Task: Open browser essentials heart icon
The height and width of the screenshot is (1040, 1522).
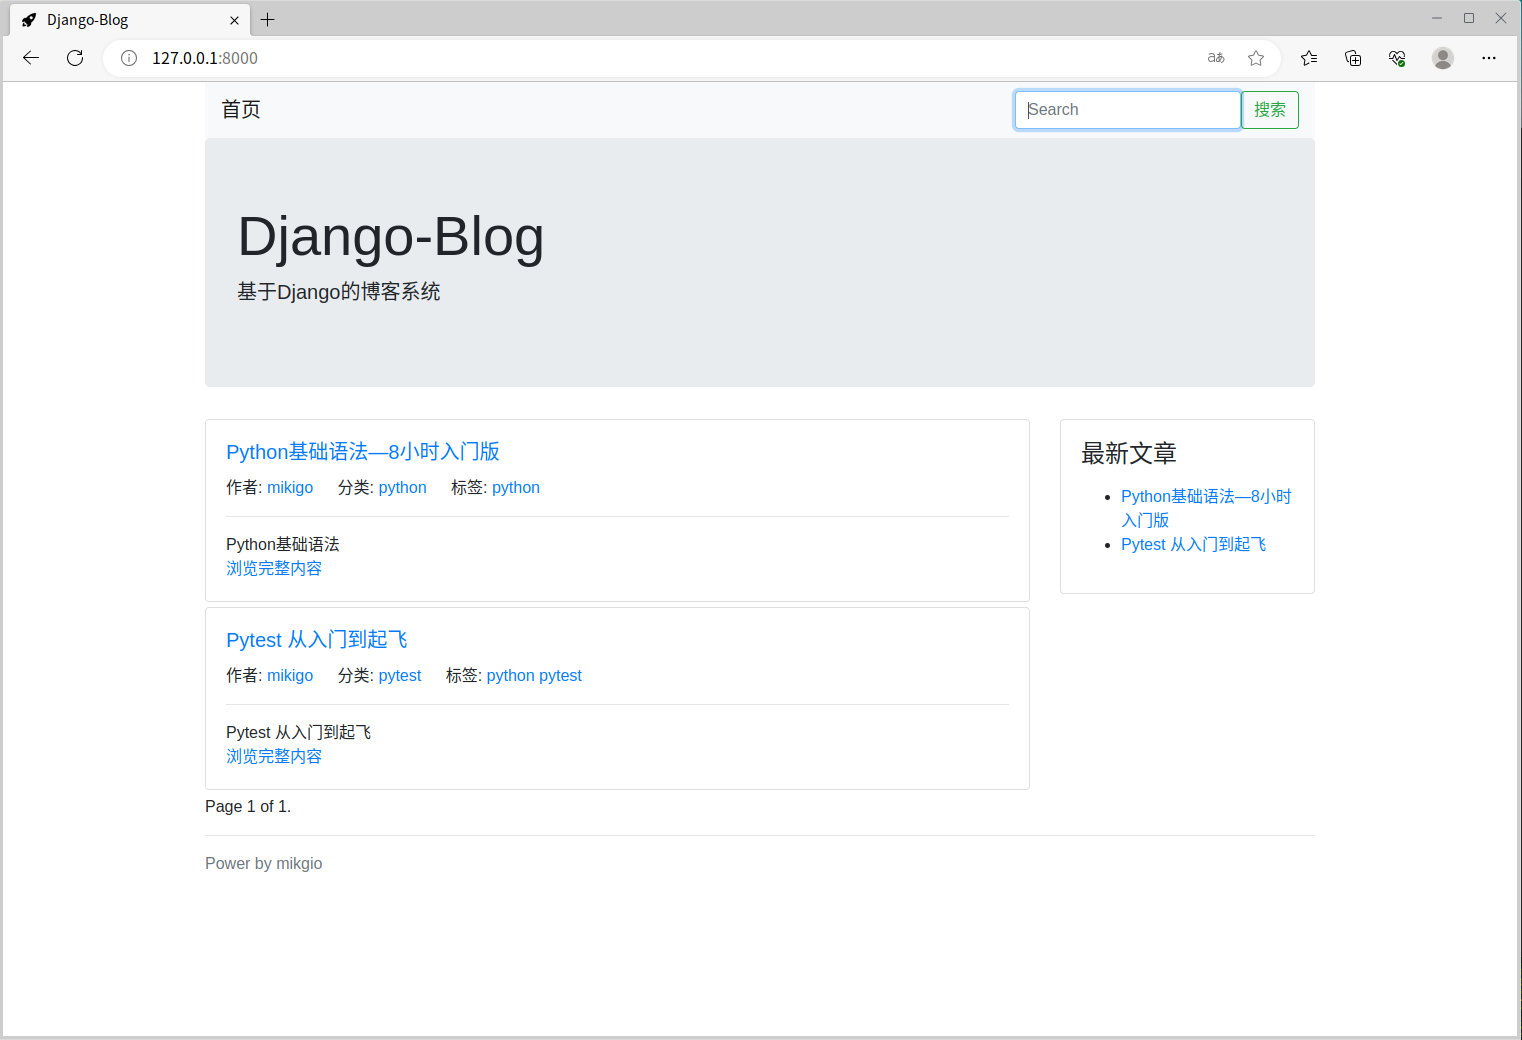Action: [1397, 58]
